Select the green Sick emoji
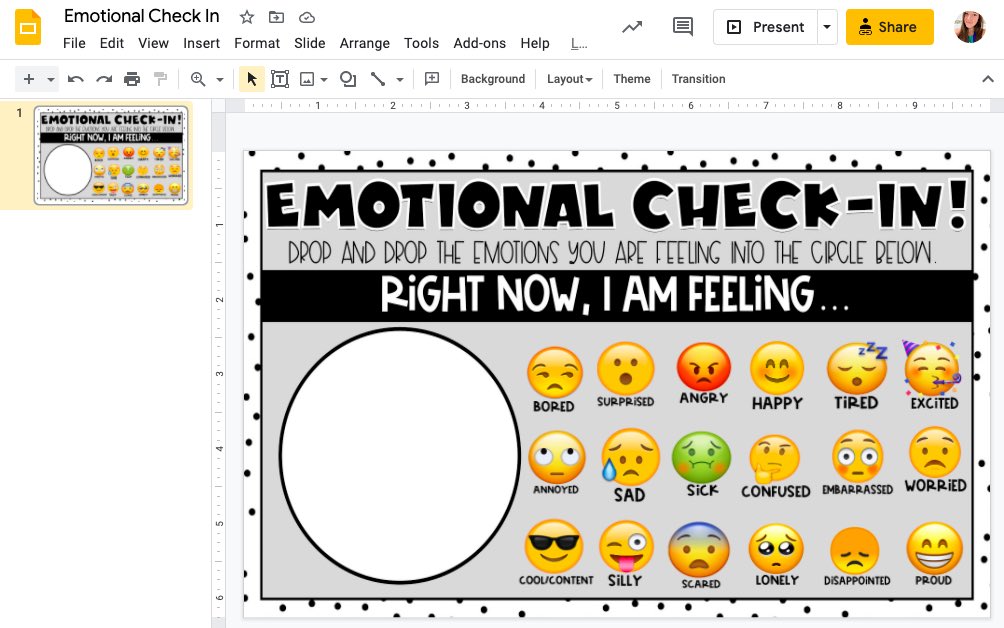Screen dimensions: 1004x628 pos(702,457)
